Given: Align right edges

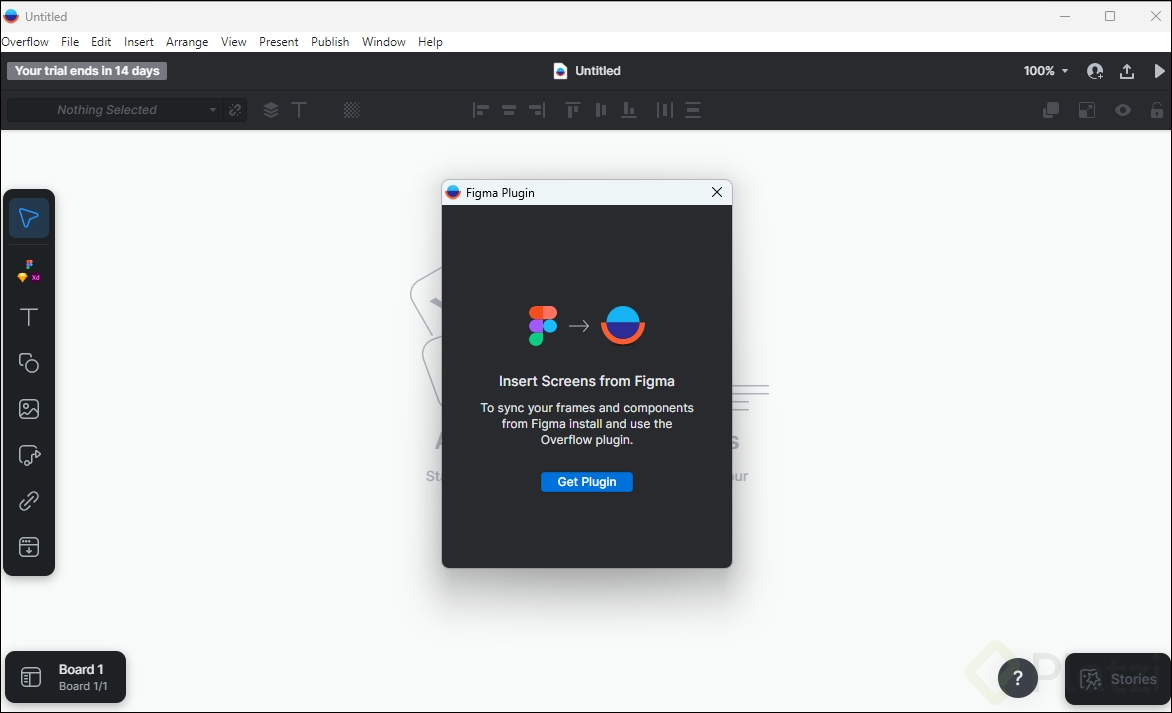Looking at the screenshot, I should click(537, 110).
